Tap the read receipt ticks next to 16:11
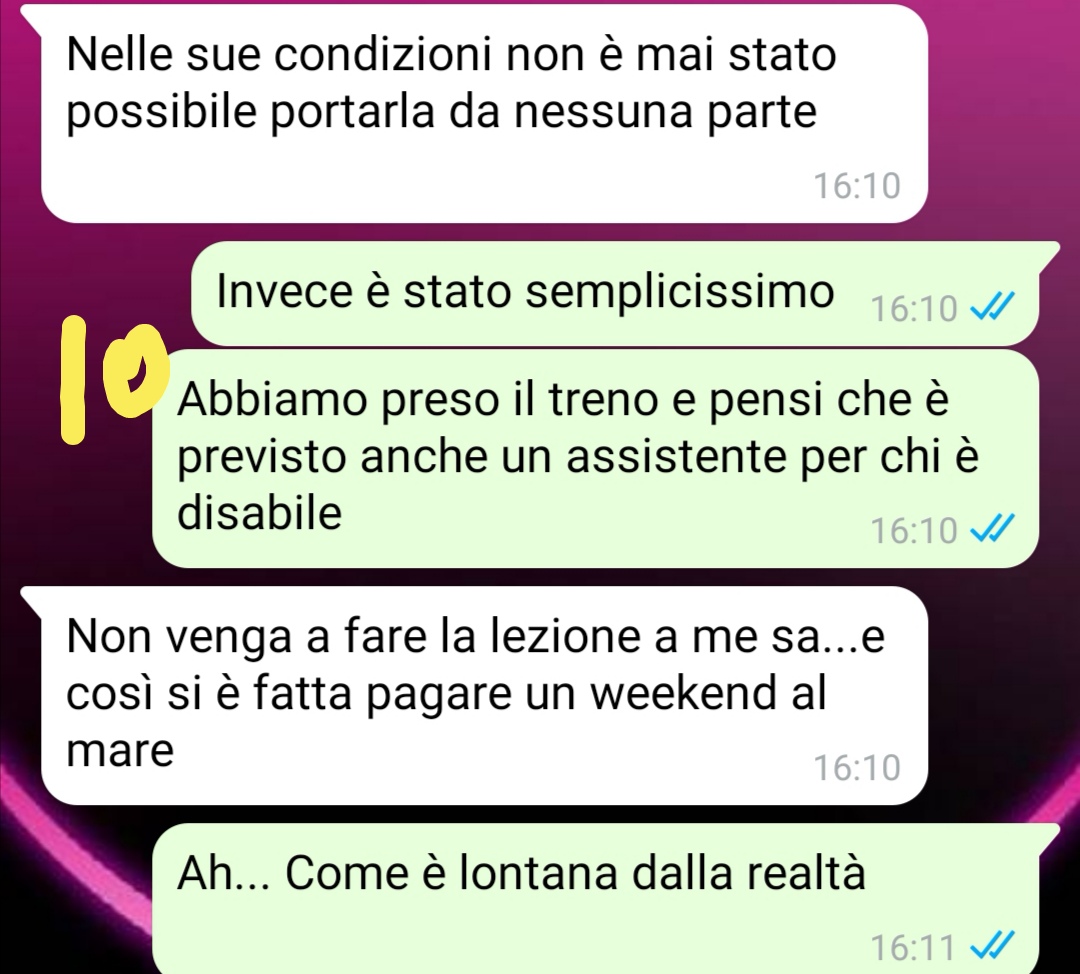This screenshot has height=974, width=1080. coord(992,946)
